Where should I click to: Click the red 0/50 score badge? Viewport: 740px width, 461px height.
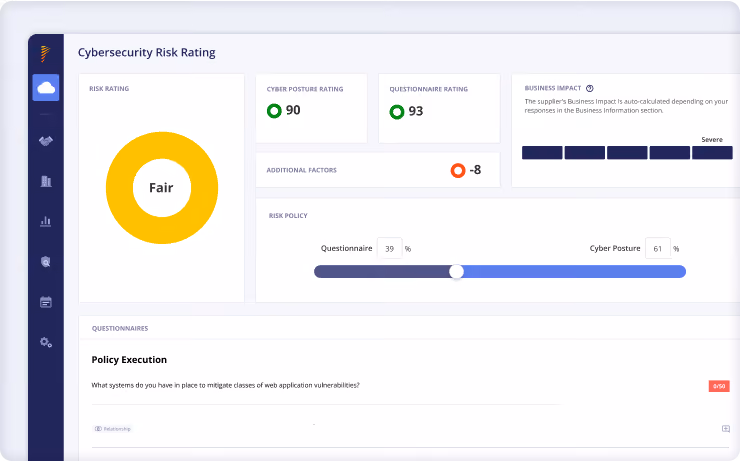(x=719, y=386)
